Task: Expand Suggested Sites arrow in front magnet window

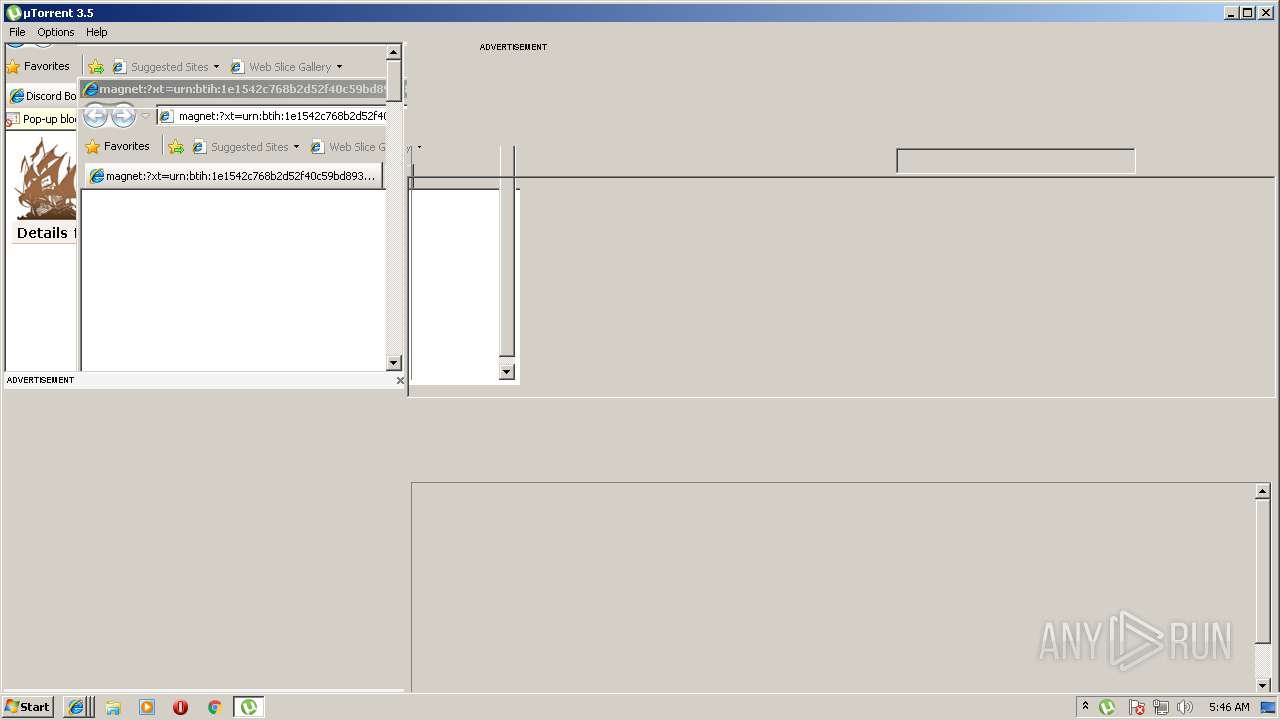Action: [296, 147]
